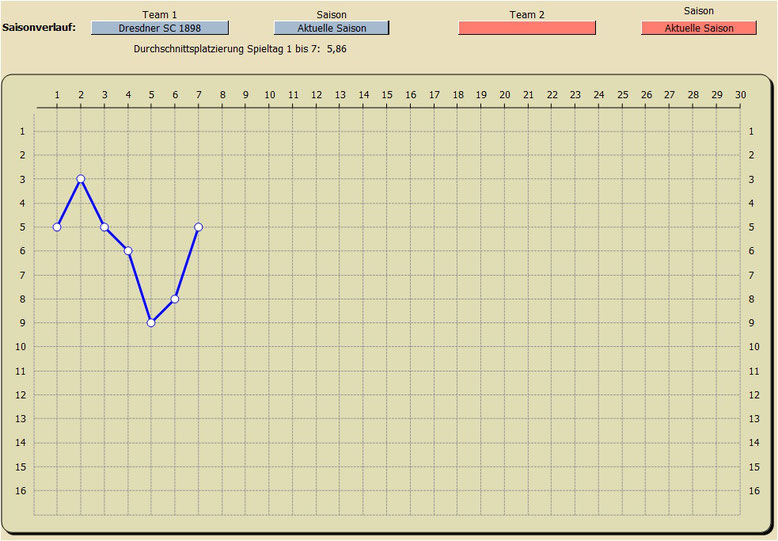778x541 pixels.
Task: Select the data point at matchday 3
Action: tap(104, 227)
